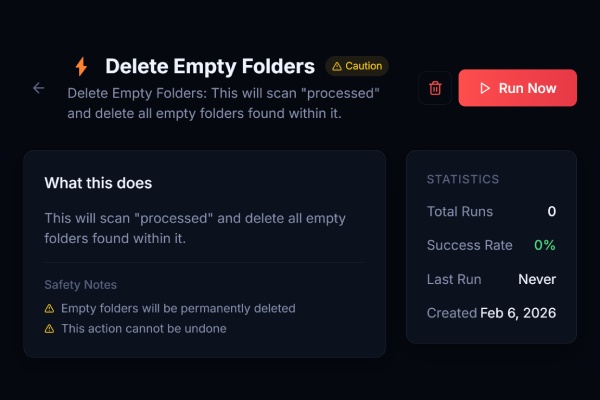The height and width of the screenshot is (400, 600).
Task: Click the What this does heading
Action: click(x=98, y=183)
